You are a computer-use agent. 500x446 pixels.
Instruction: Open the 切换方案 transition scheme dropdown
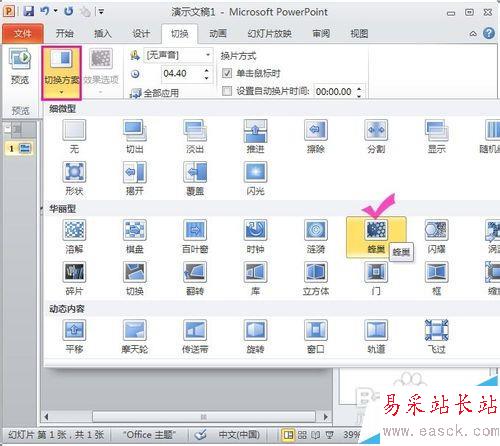coord(62,73)
